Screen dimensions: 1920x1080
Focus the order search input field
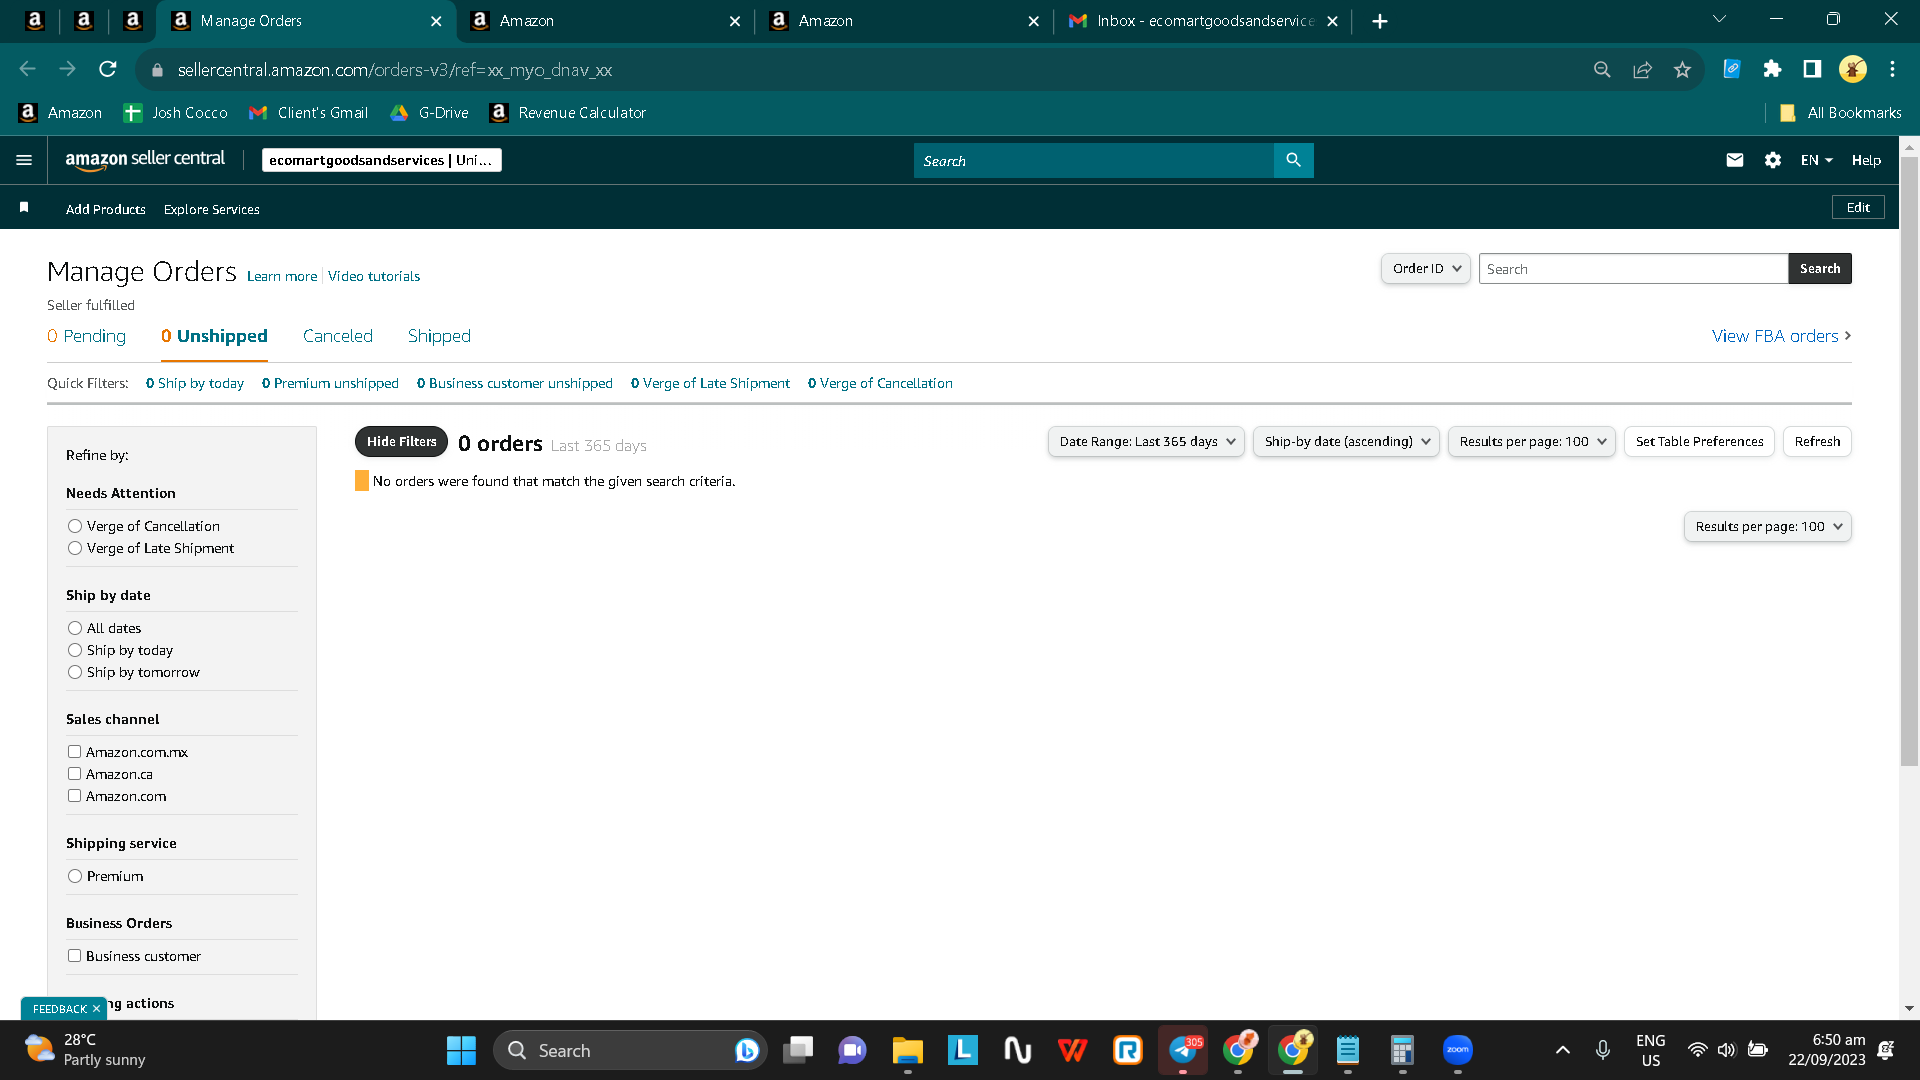point(1633,268)
